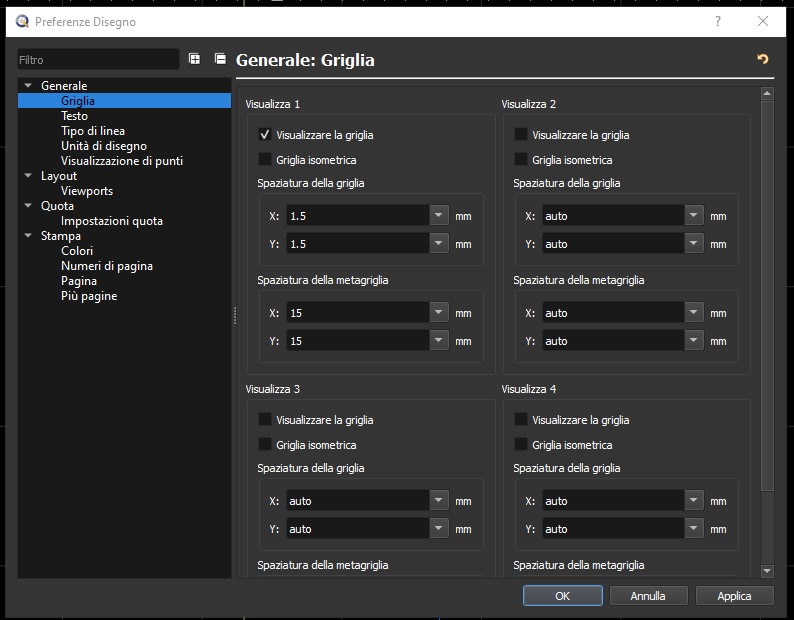794x620 pixels.
Task: Click the orange reset arrow icon
Action: (x=763, y=59)
